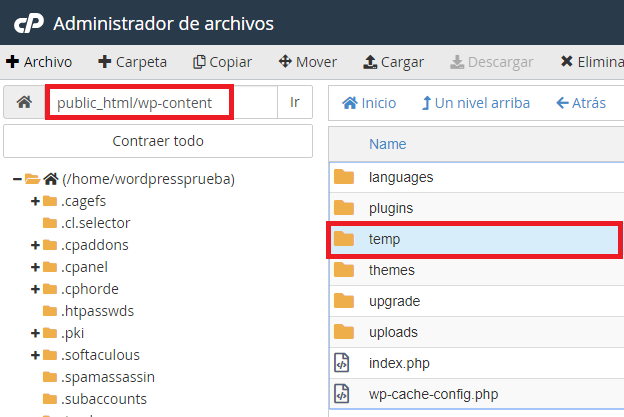Navigate back with Atrás
The height and width of the screenshot is (417, 624).
coord(581,103)
